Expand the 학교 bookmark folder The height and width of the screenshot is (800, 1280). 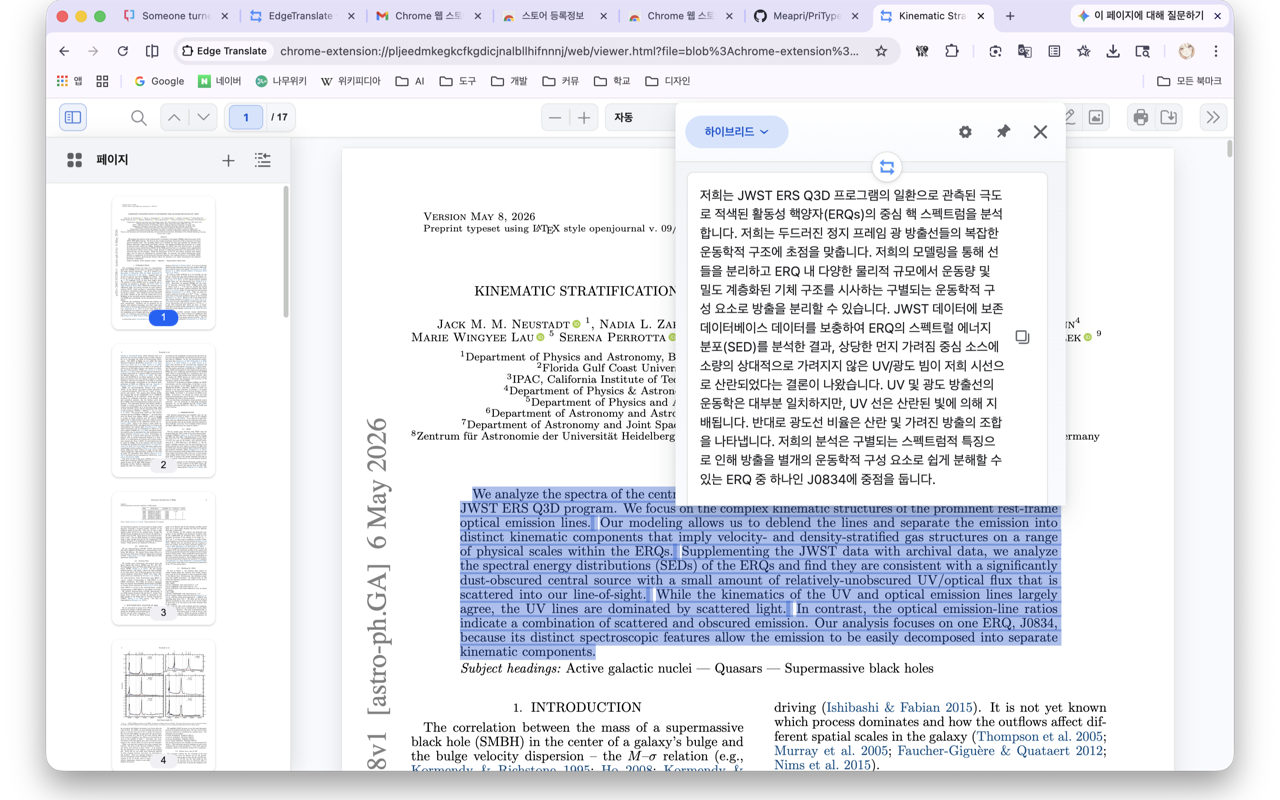click(612, 81)
